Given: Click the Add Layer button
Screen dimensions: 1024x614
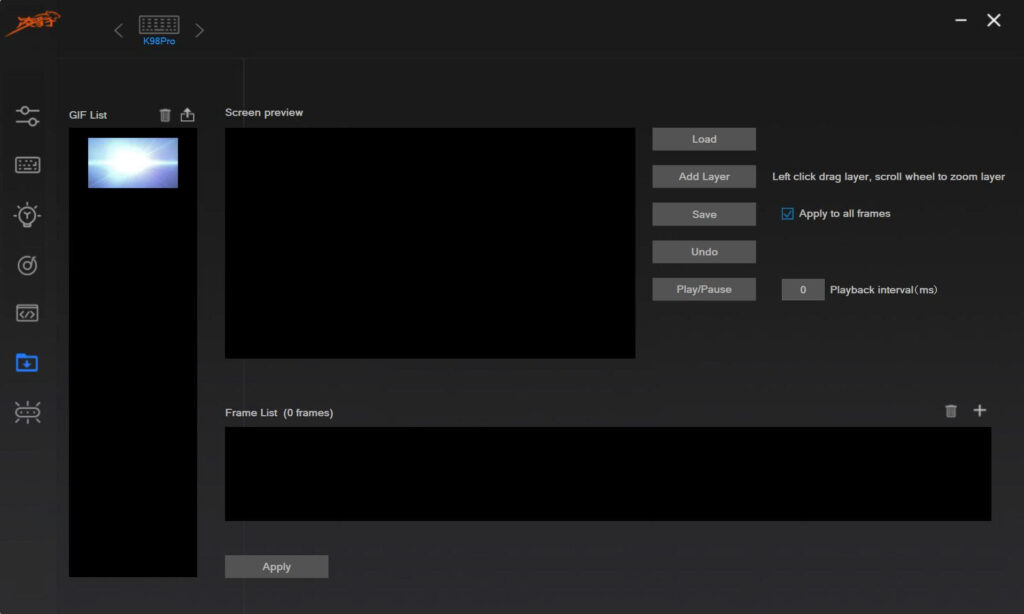Looking at the screenshot, I should coord(704,176).
